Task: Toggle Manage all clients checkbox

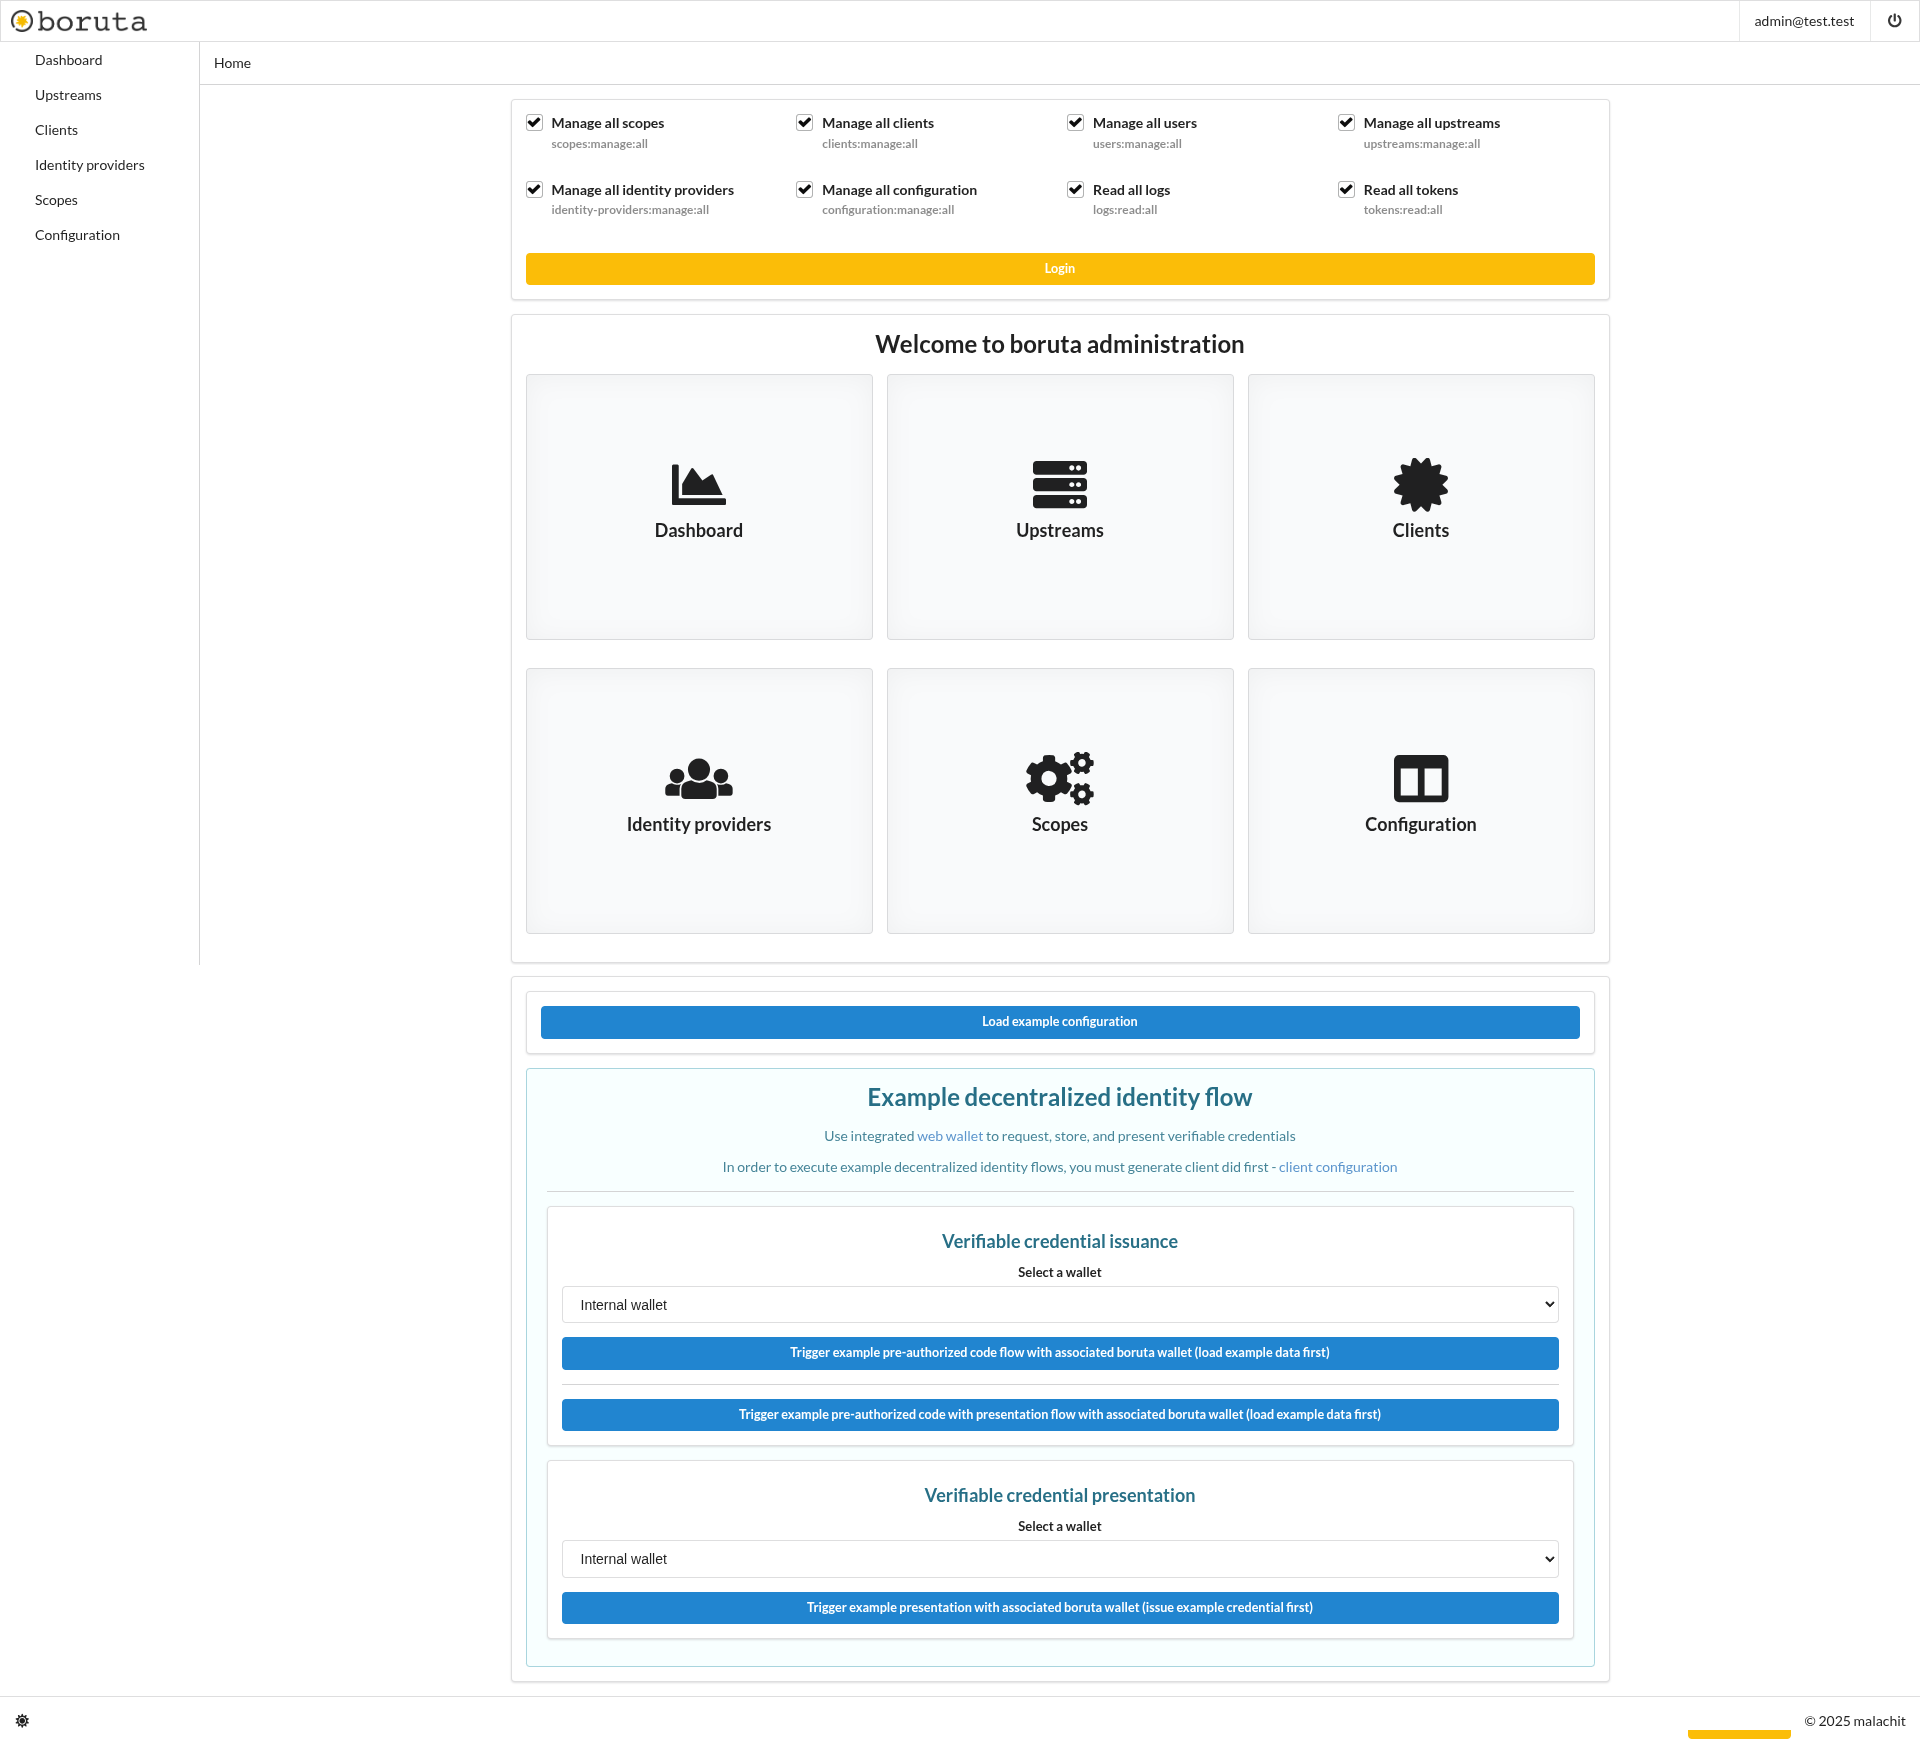Action: point(804,122)
